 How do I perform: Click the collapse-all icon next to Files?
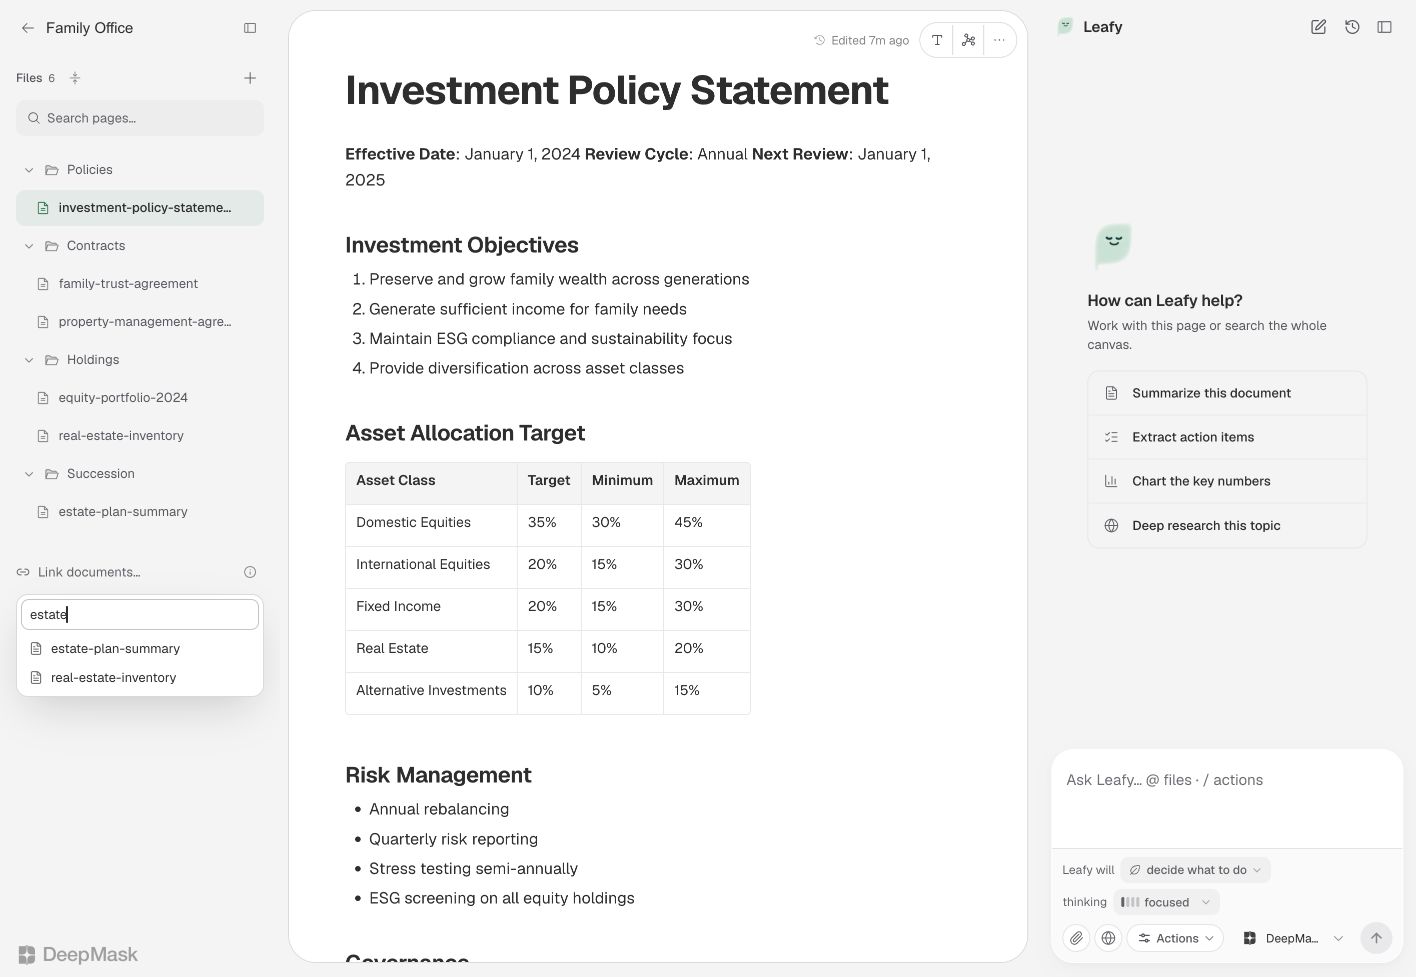(x=75, y=78)
